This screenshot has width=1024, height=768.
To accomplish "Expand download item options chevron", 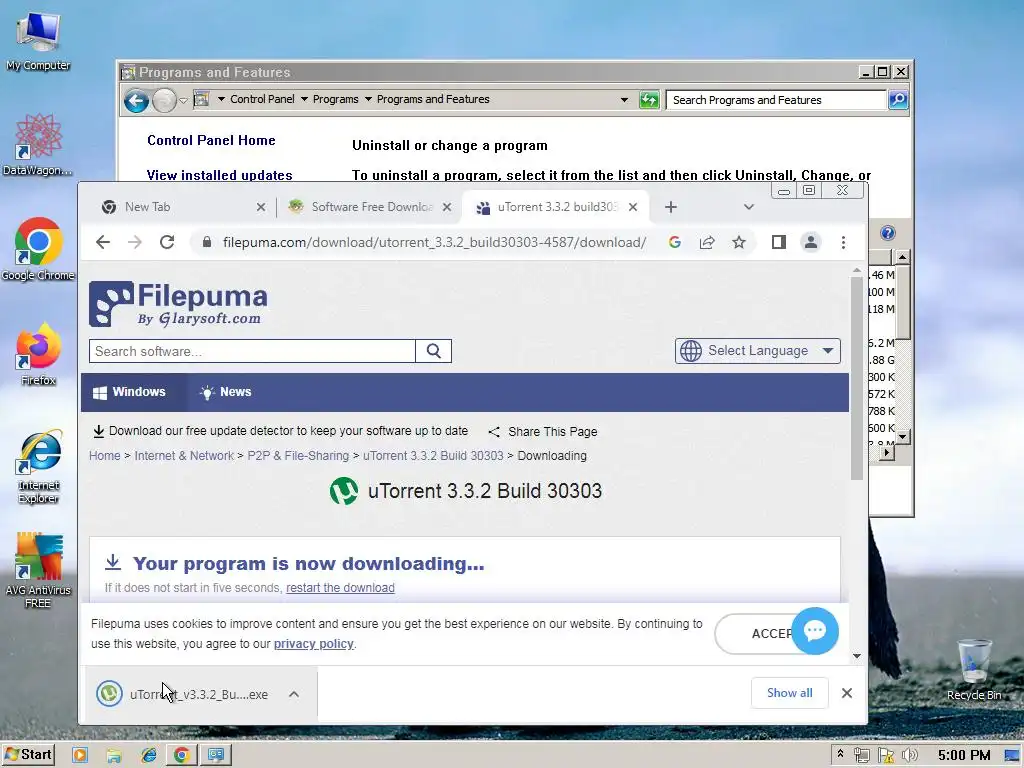I will click(x=294, y=694).
